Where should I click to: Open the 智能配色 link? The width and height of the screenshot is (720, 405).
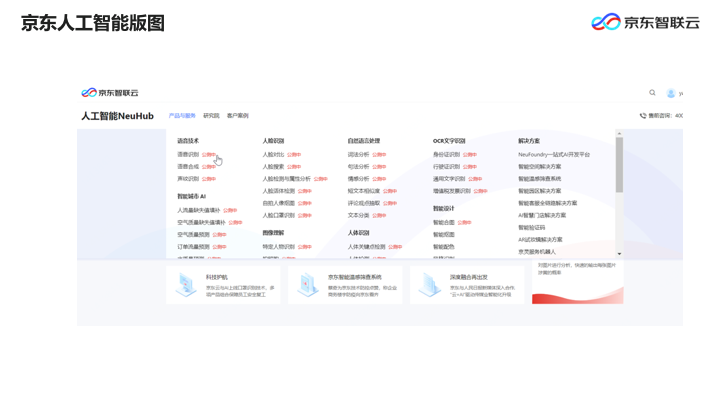pos(444,247)
